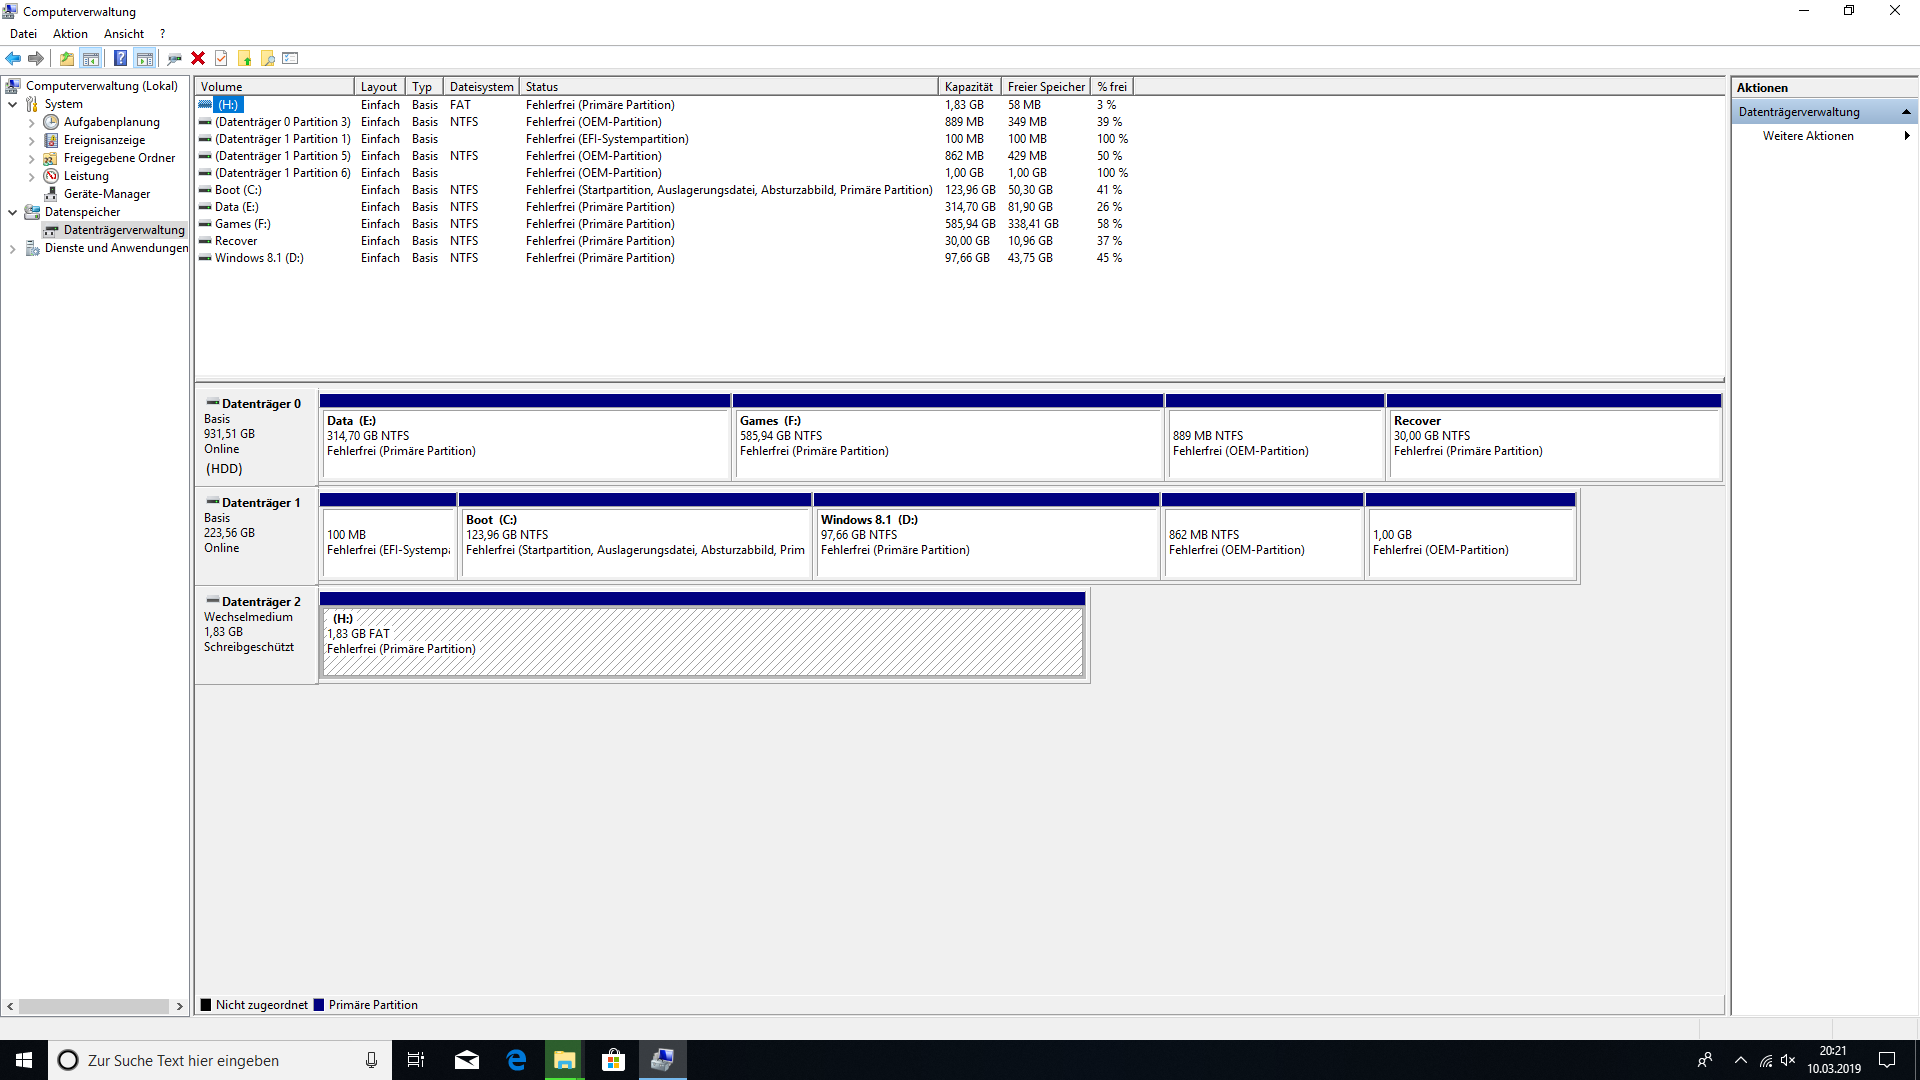Viewport: 1920px width, 1080px height.
Task: Collapse the System tree node
Action: (12, 104)
